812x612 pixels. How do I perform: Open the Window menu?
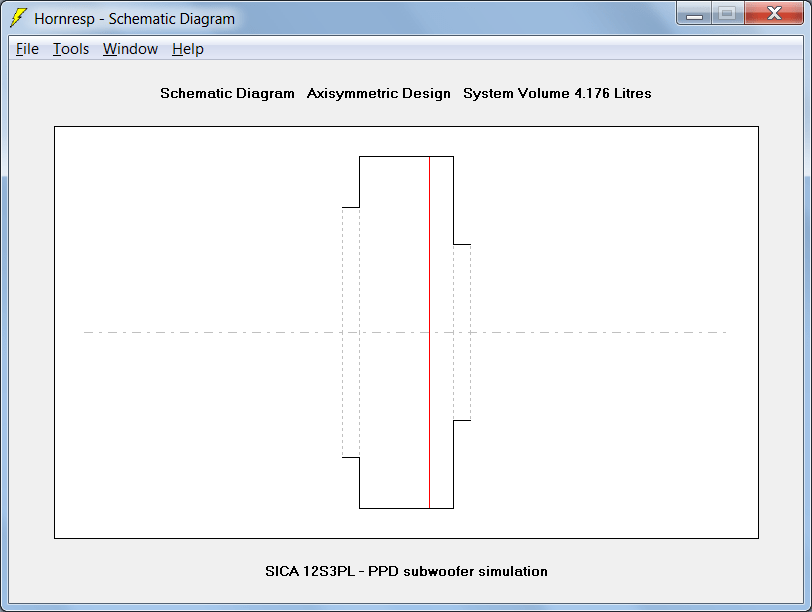coord(130,49)
